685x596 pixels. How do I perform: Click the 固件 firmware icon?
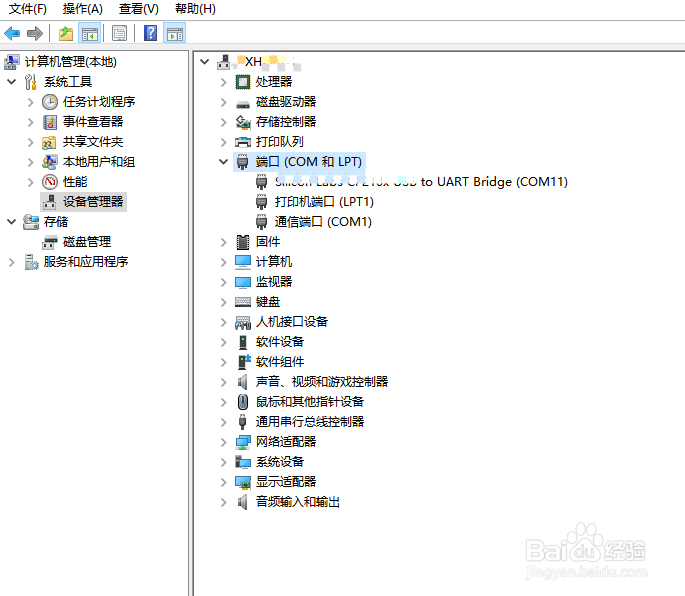243,242
